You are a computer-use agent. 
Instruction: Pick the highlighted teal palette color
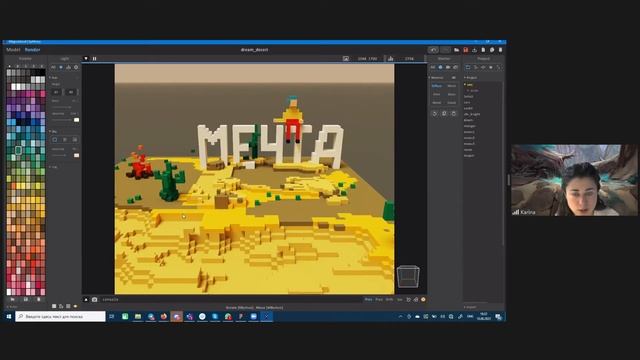click(x=18, y=151)
